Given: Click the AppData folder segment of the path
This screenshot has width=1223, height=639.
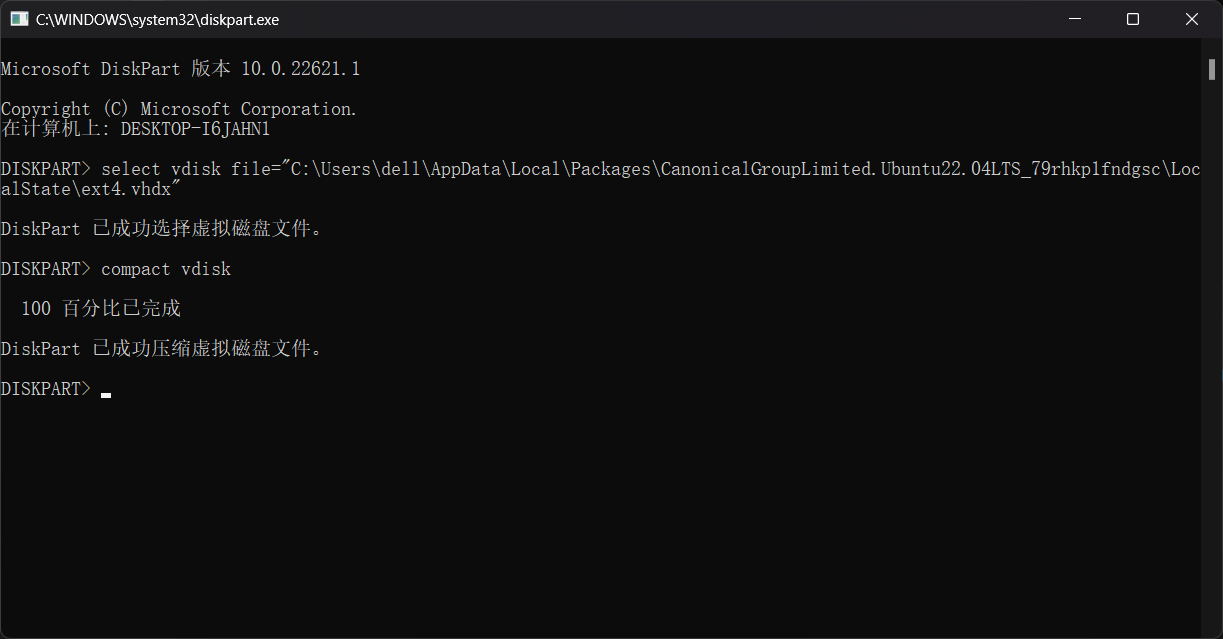Looking at the screenshot, I should 465,169.
